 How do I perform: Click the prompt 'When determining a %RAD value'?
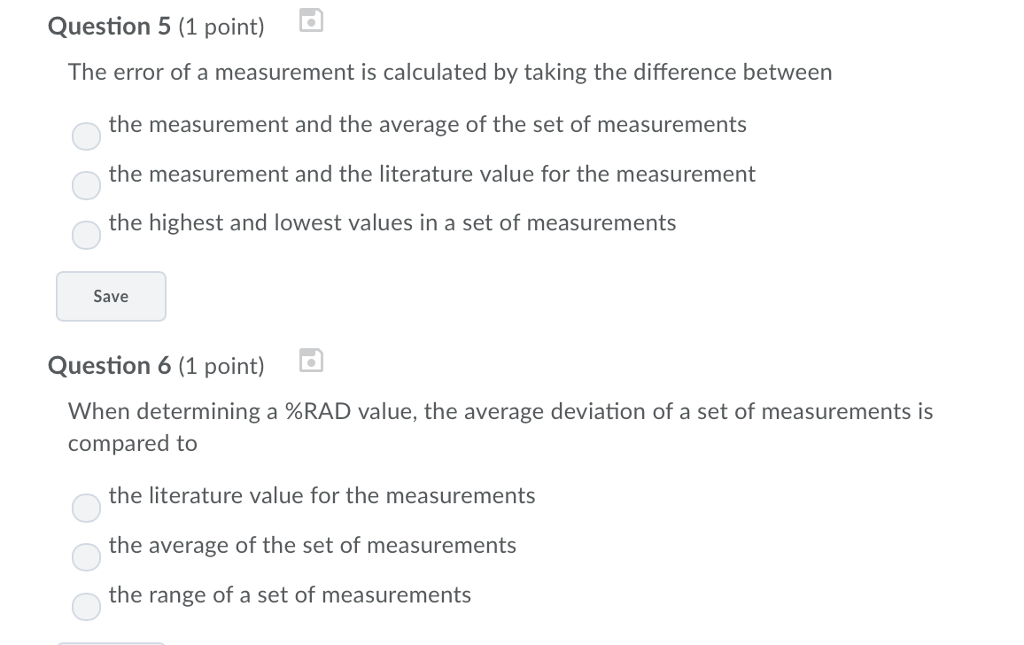(499, 412)
